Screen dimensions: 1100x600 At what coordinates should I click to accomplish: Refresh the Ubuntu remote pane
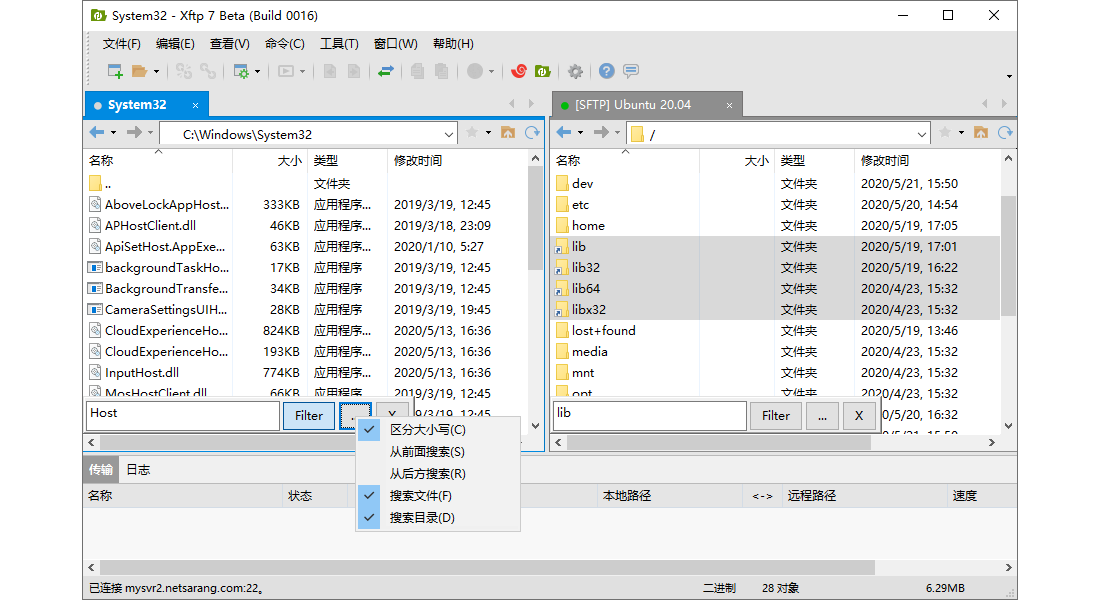click(1005, 133)
